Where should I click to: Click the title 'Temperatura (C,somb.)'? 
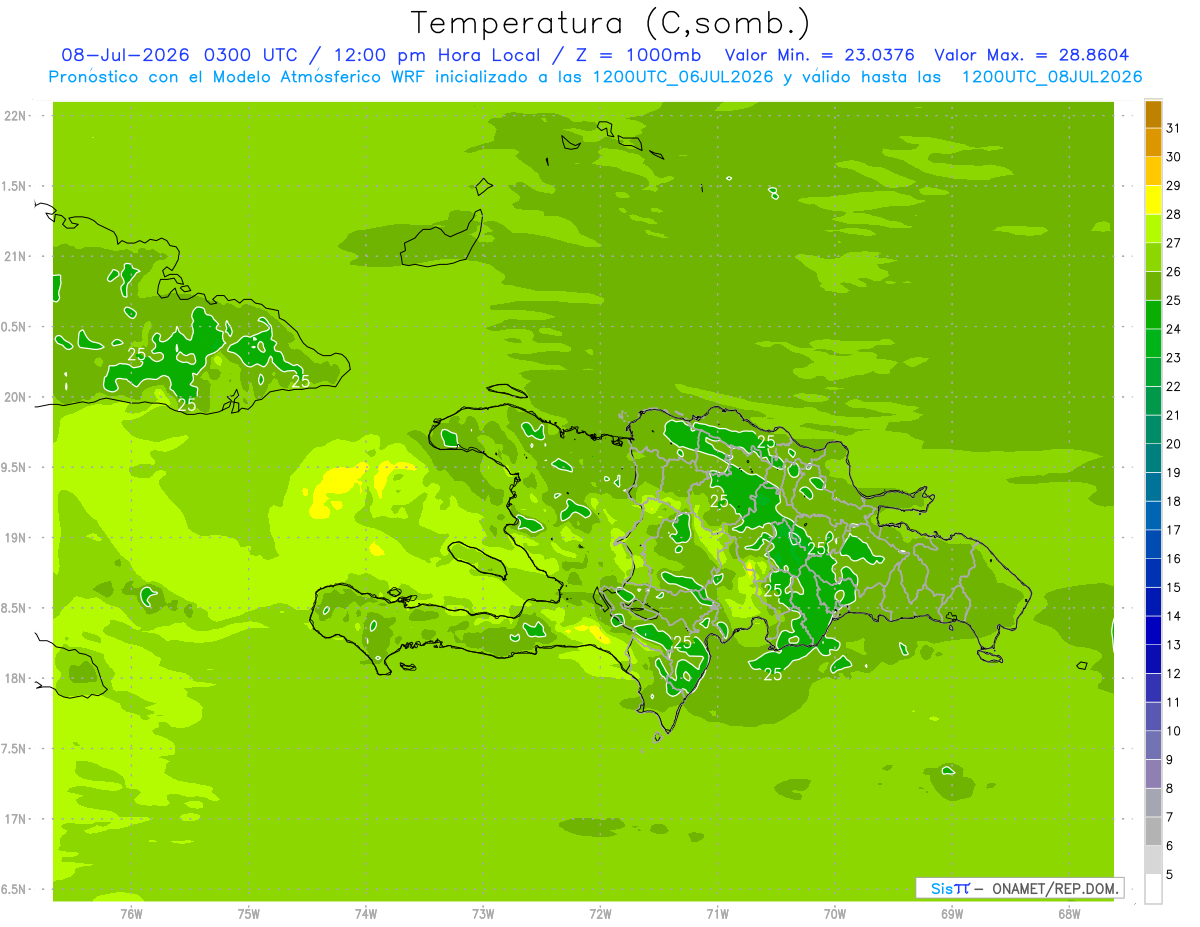(610, 23)
